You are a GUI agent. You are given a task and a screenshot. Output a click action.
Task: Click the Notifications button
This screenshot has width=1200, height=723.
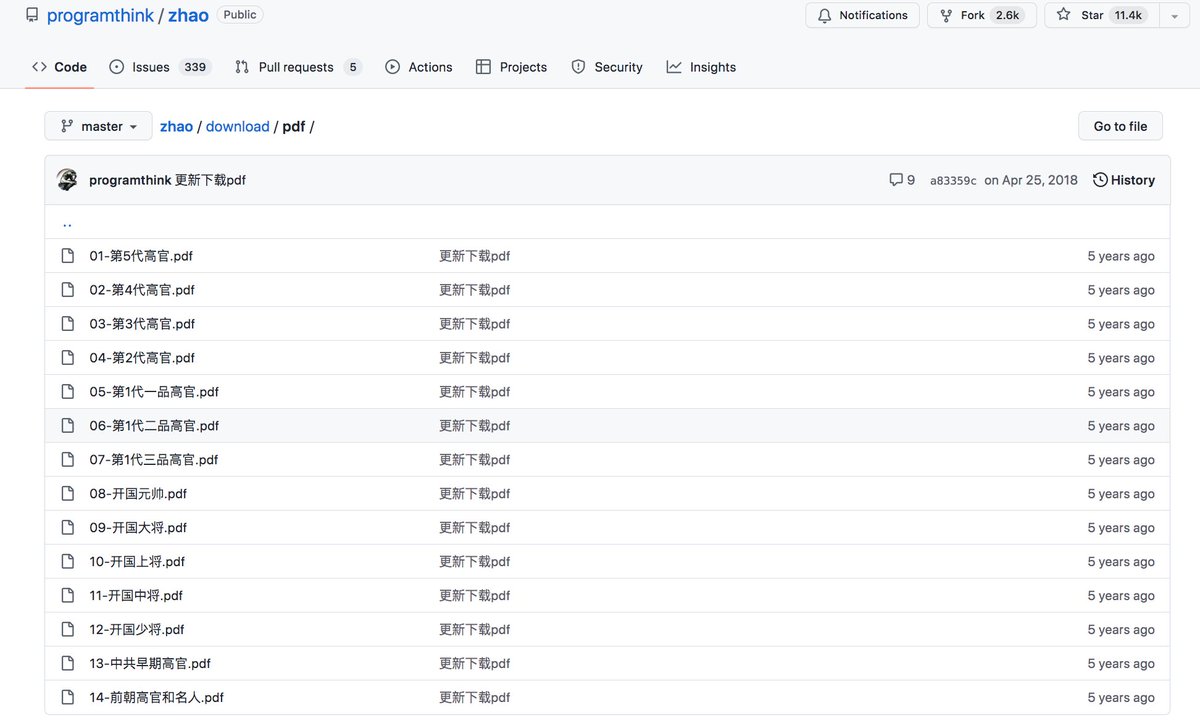pos(862,16)
